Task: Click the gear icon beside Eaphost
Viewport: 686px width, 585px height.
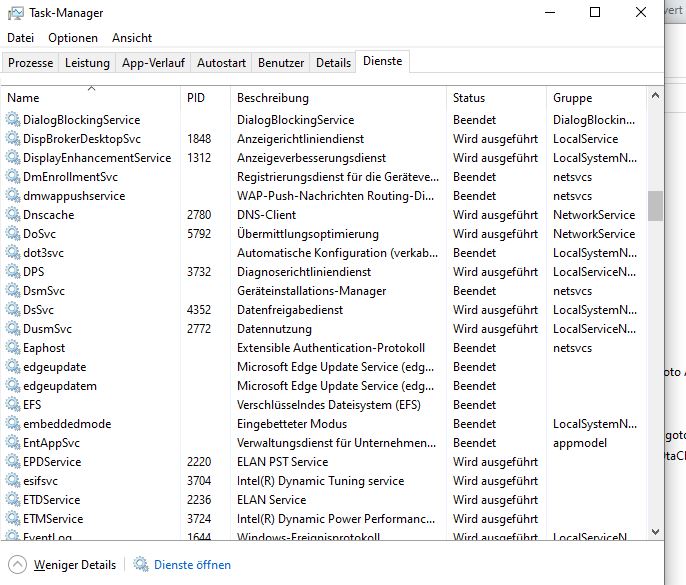Action: (x=13, y=348)
